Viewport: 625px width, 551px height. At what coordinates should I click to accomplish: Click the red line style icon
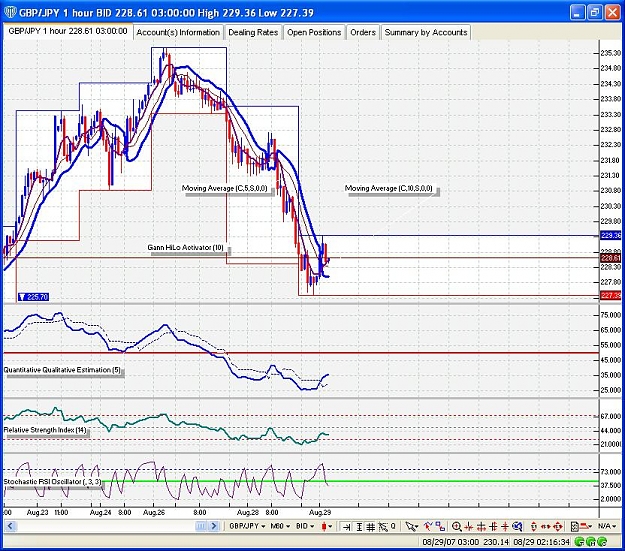[585, 527]
